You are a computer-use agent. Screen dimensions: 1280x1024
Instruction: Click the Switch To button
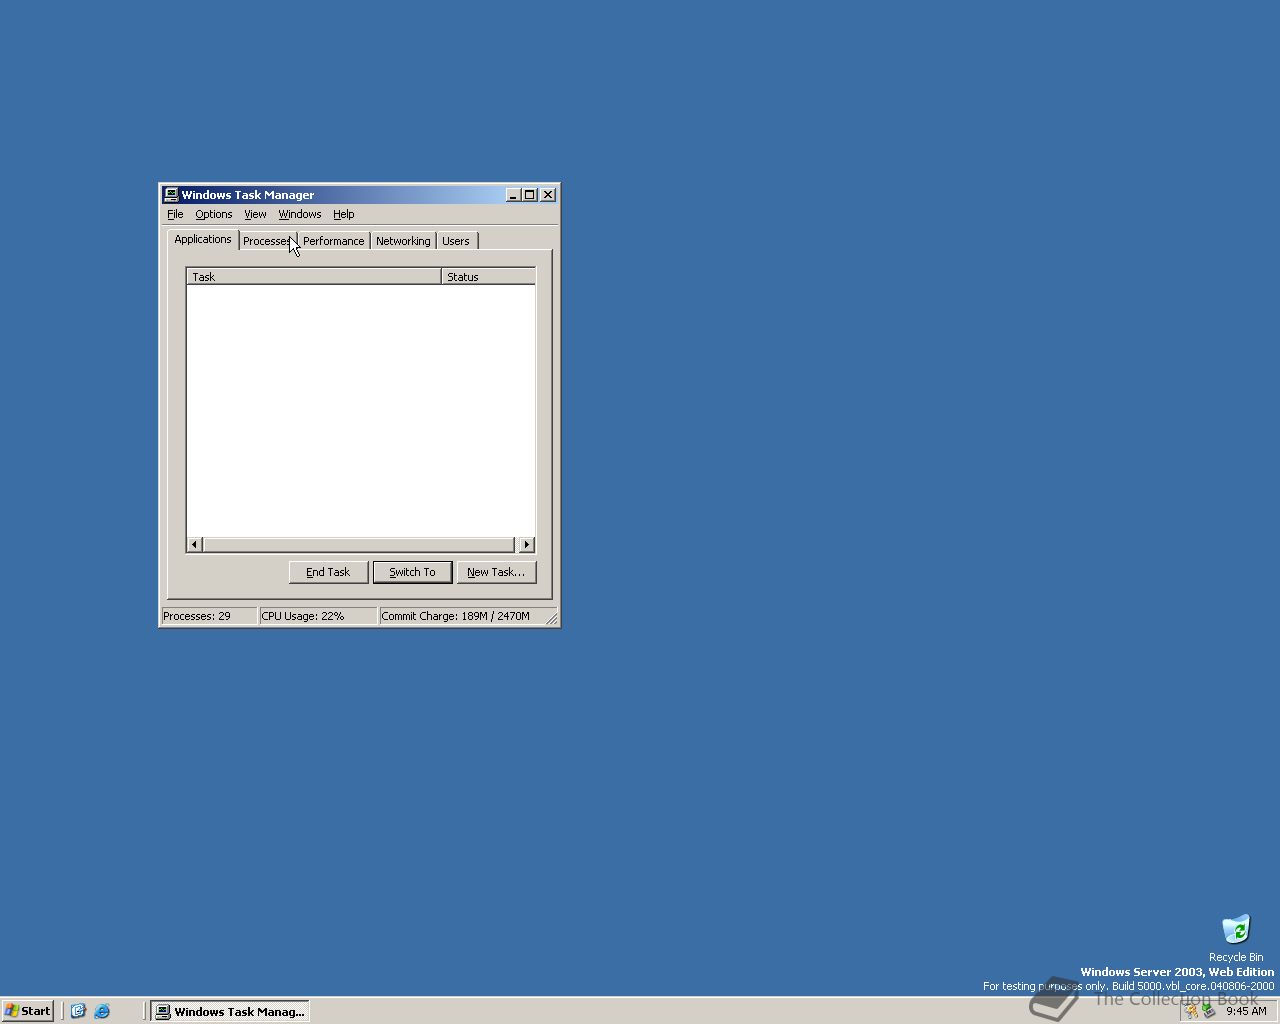[412, 572]
